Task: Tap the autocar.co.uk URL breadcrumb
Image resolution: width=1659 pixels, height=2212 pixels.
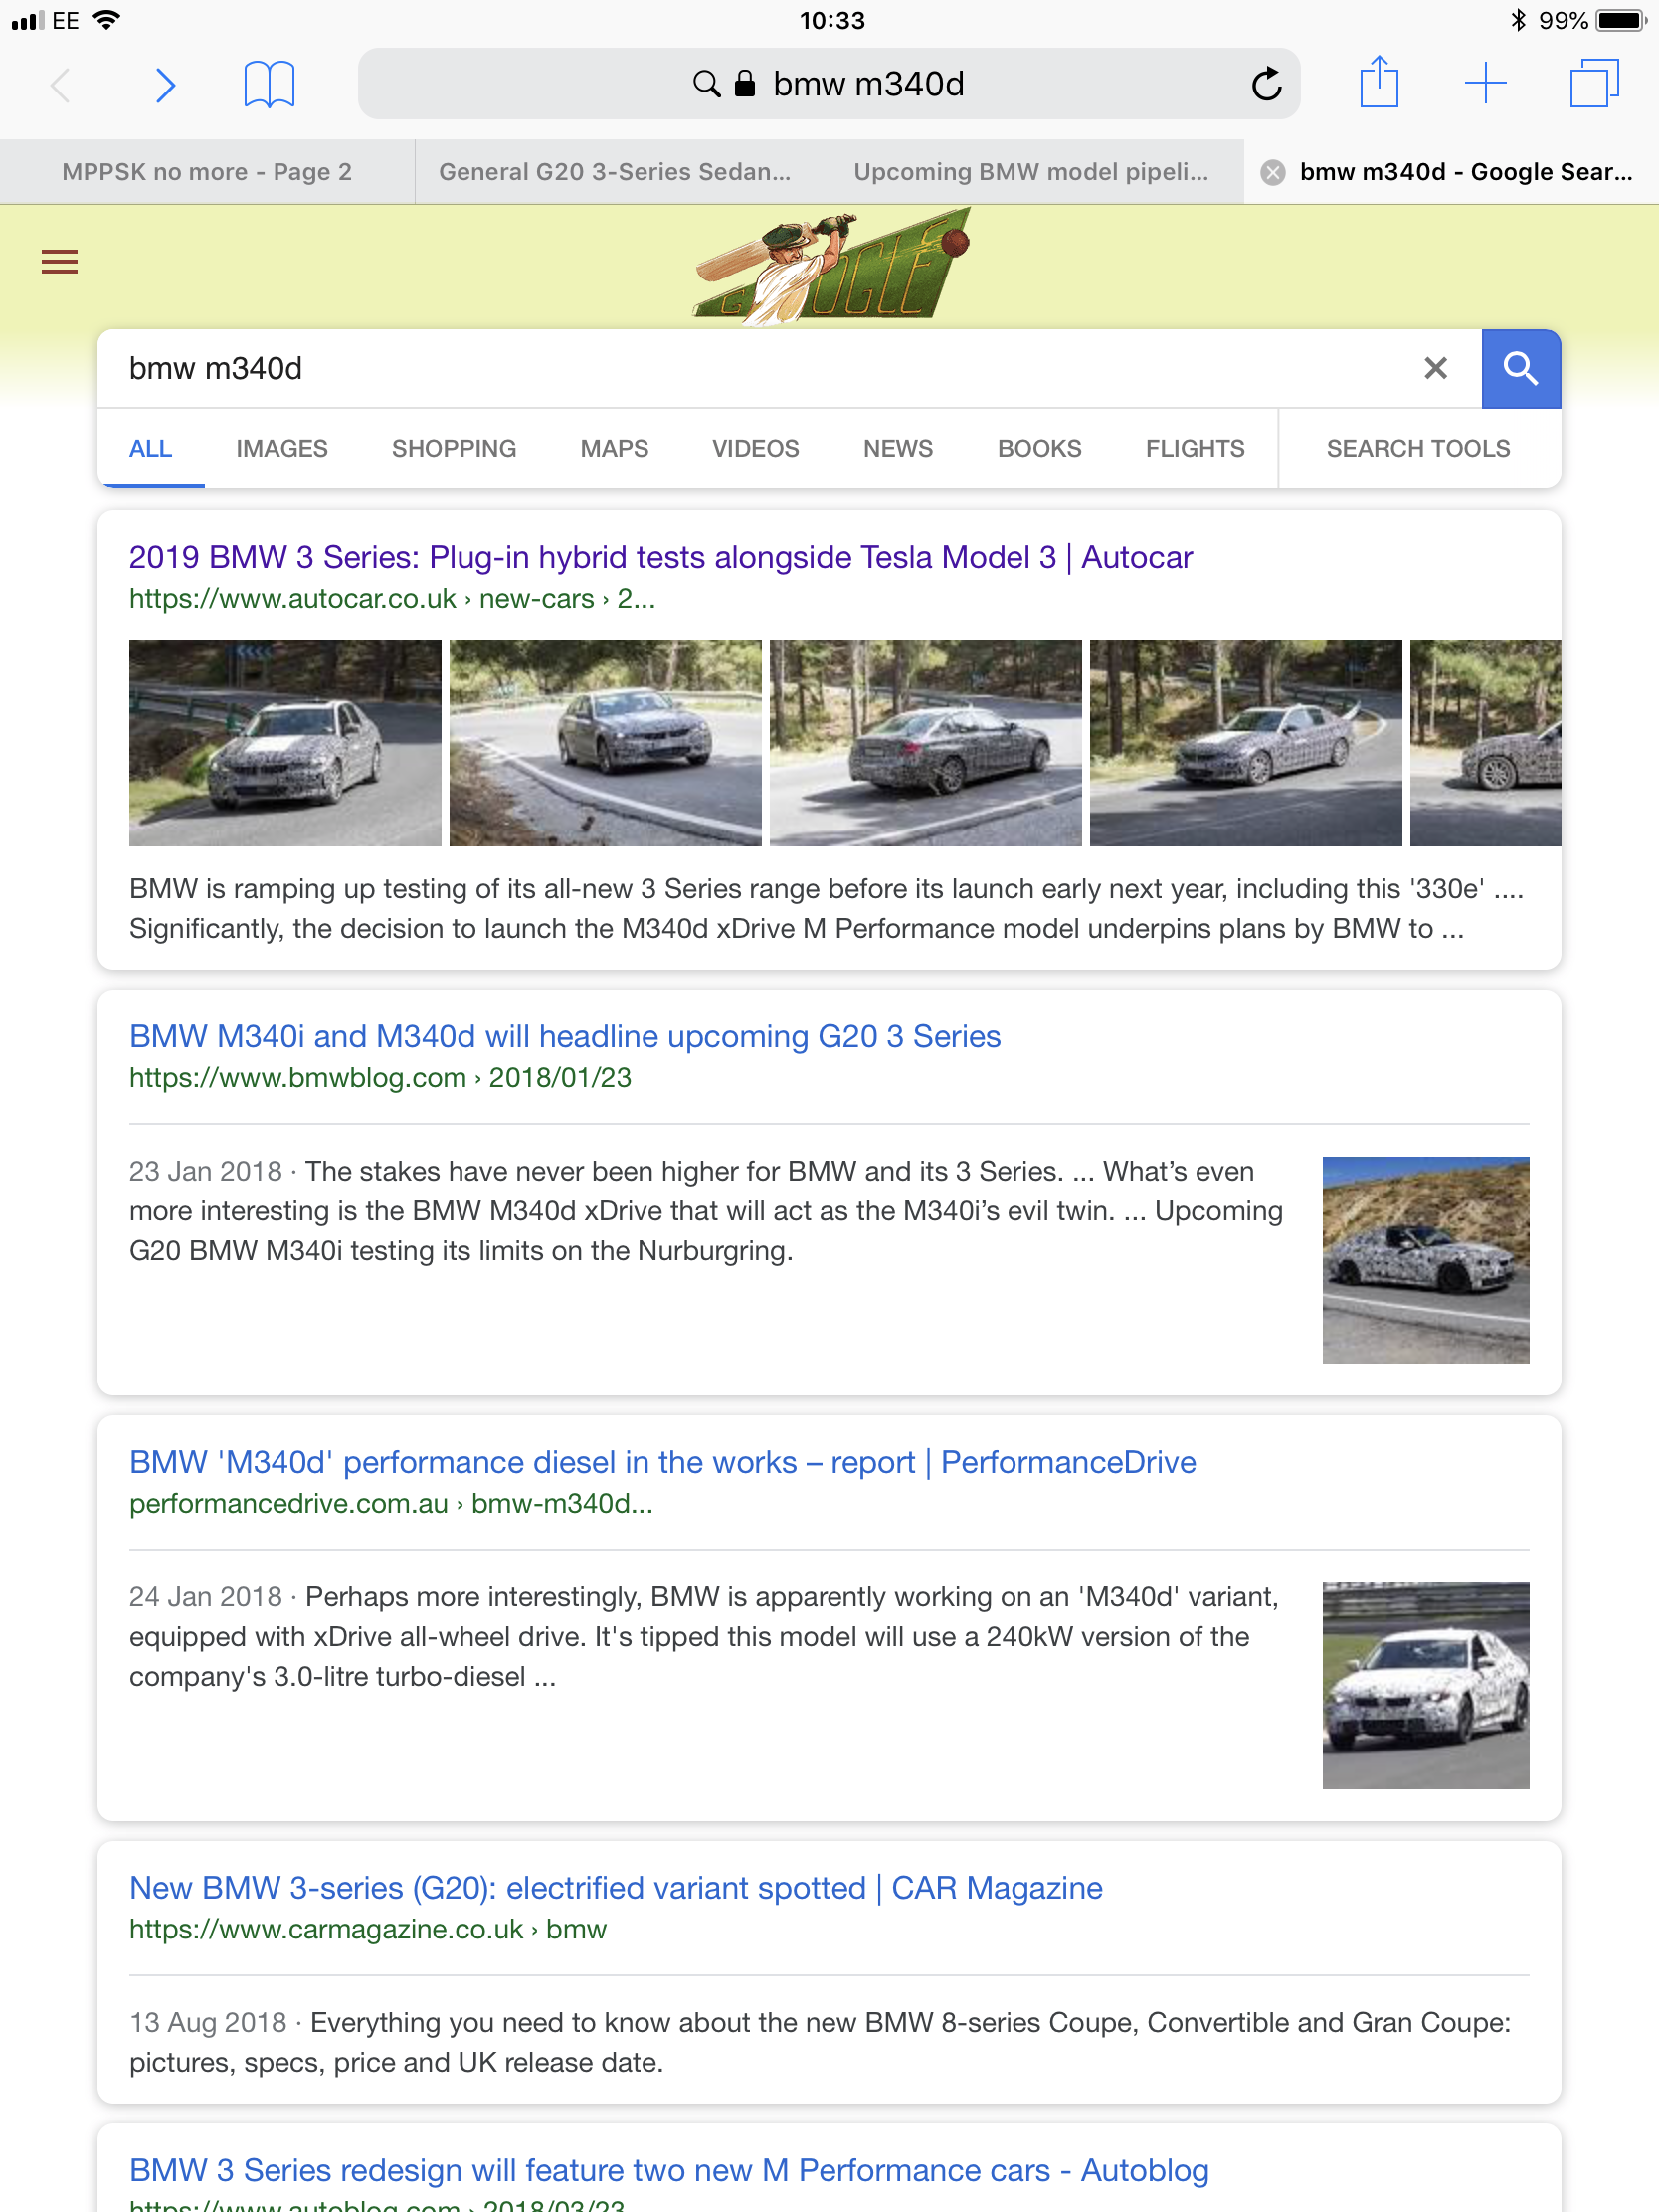Action: [392, 599]
